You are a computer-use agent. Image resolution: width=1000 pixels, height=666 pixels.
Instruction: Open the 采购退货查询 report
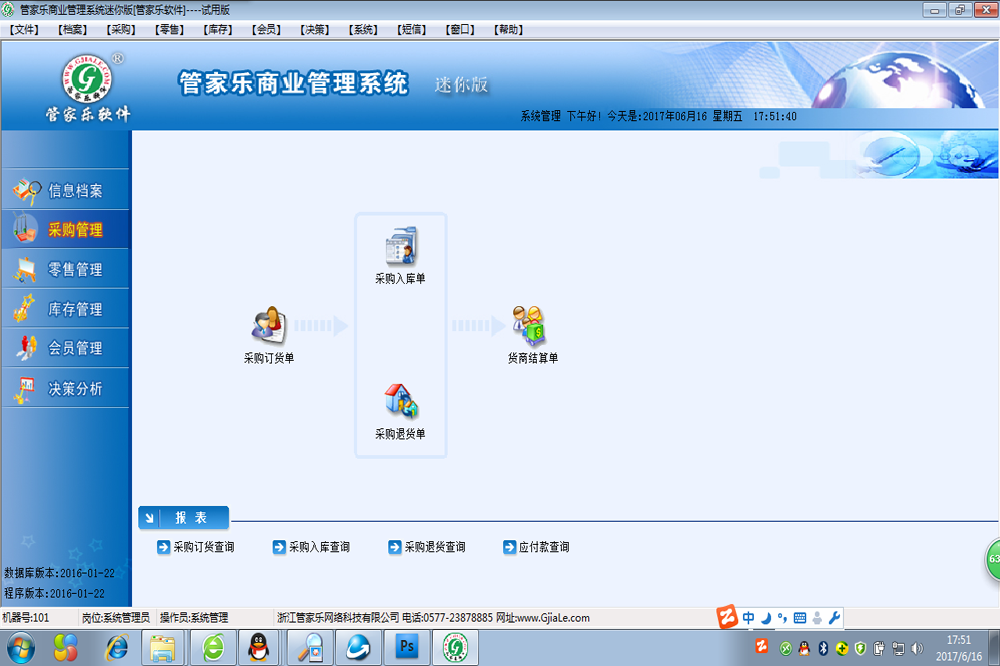(427, 547)
